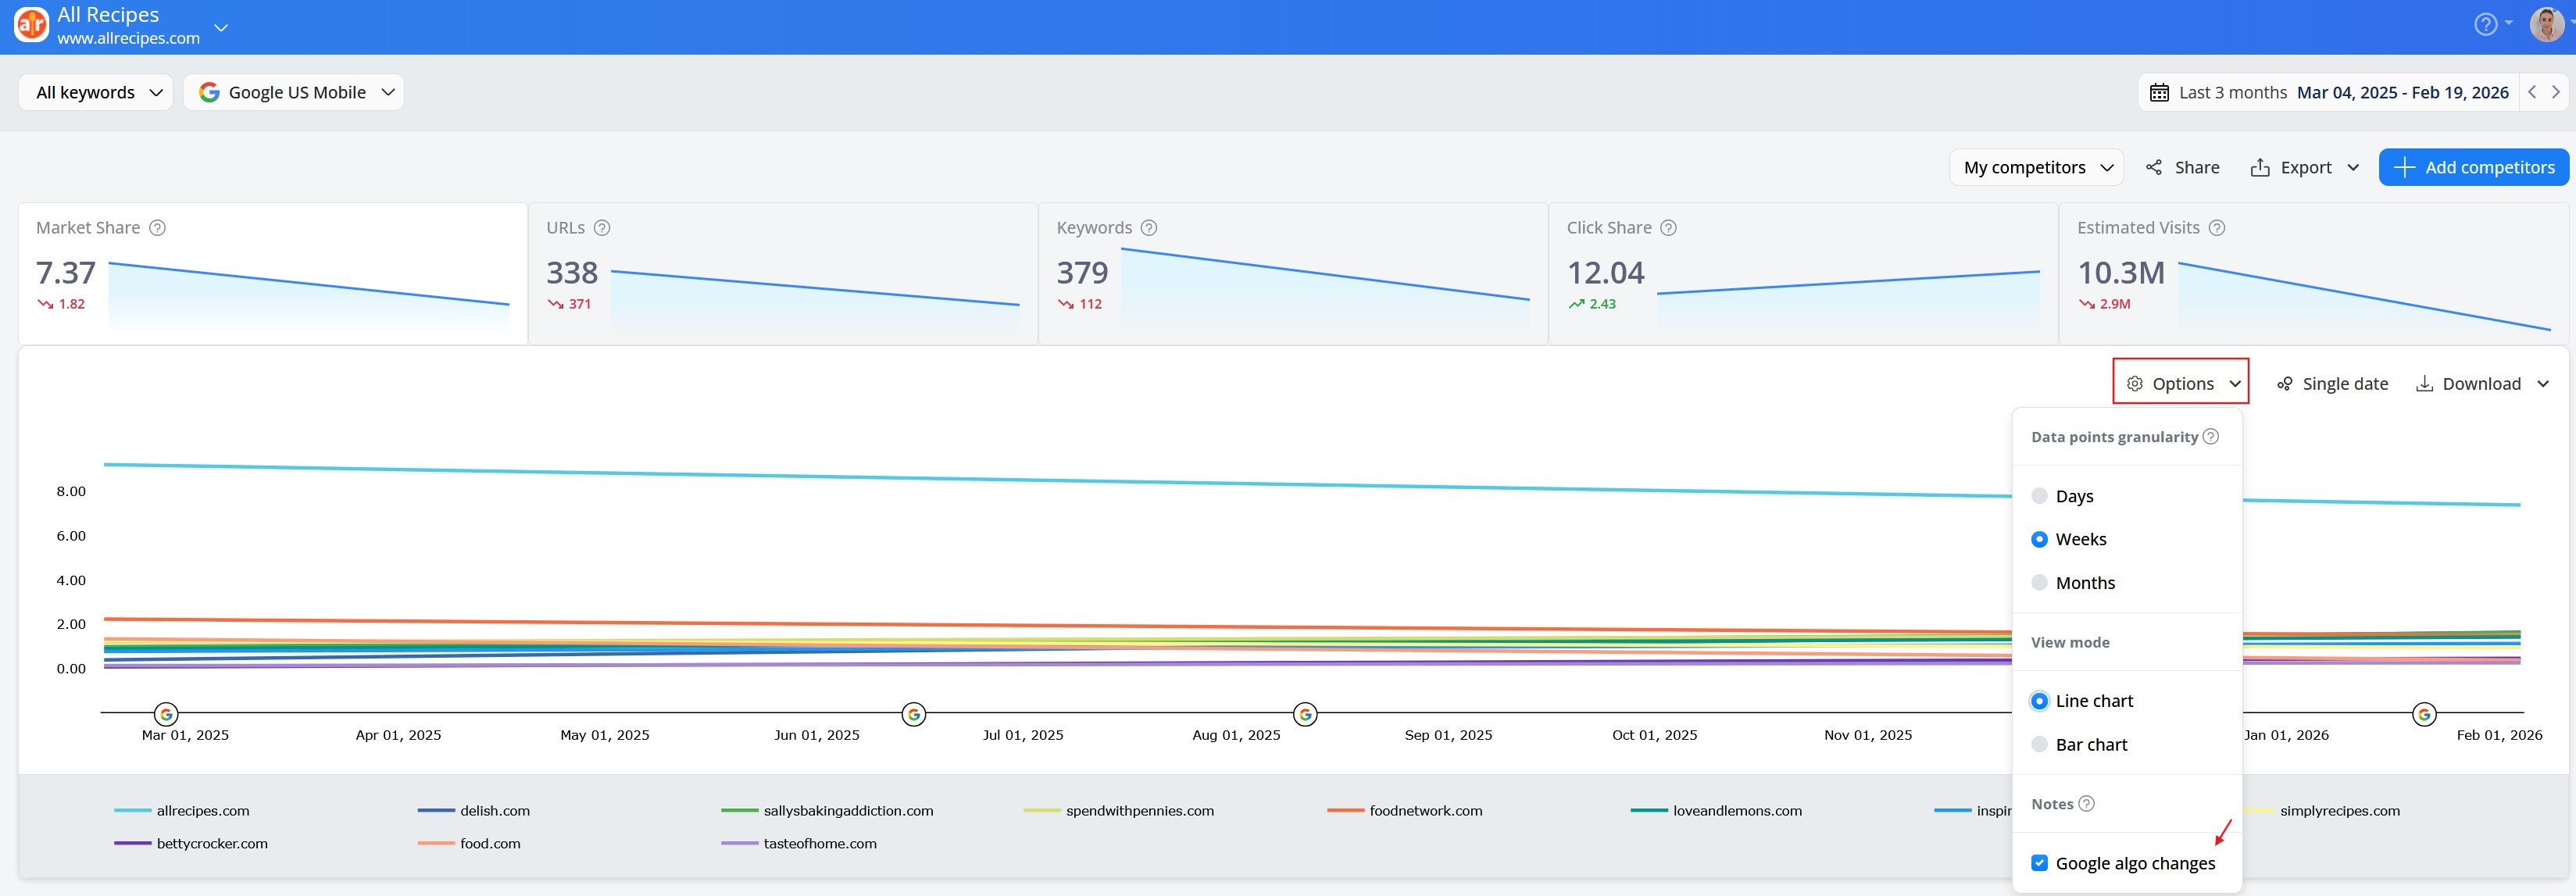The width and height of the screenshot is (2576, 896).
Task: Select Weeks granularity
Action: coord(2040,539)
